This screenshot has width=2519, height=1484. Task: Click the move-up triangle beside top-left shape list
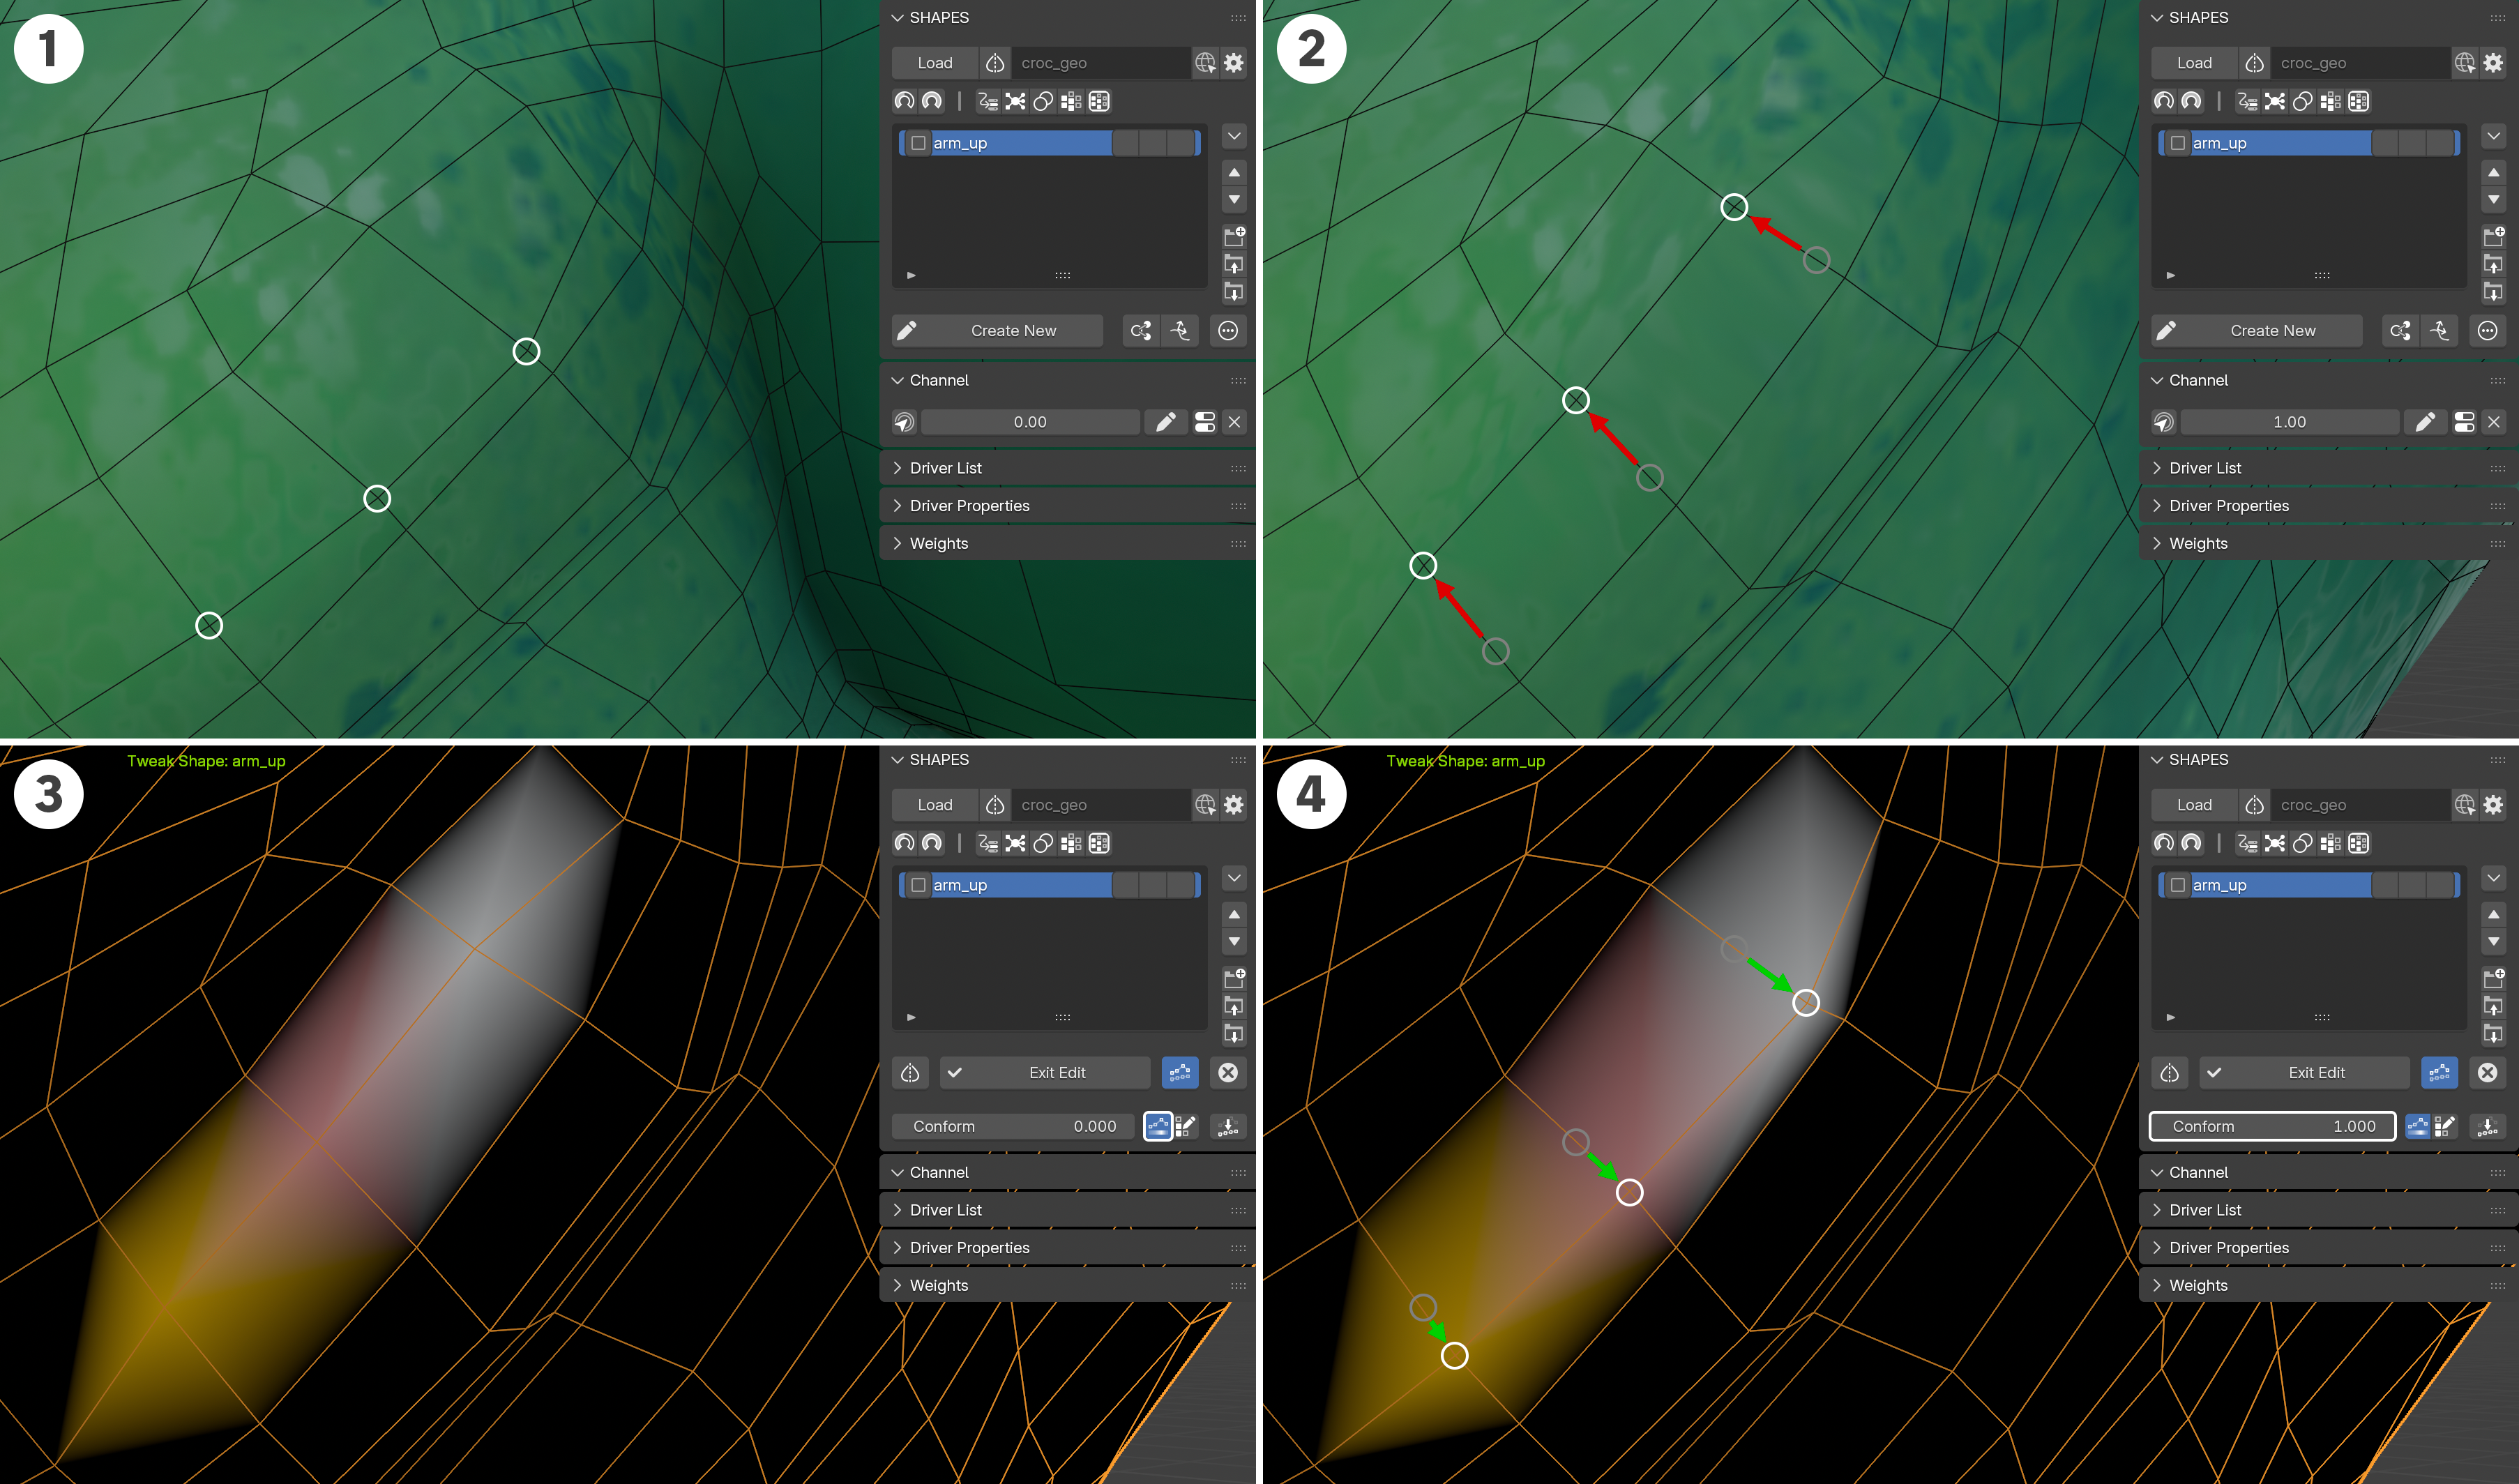[x=1234, y=173]
